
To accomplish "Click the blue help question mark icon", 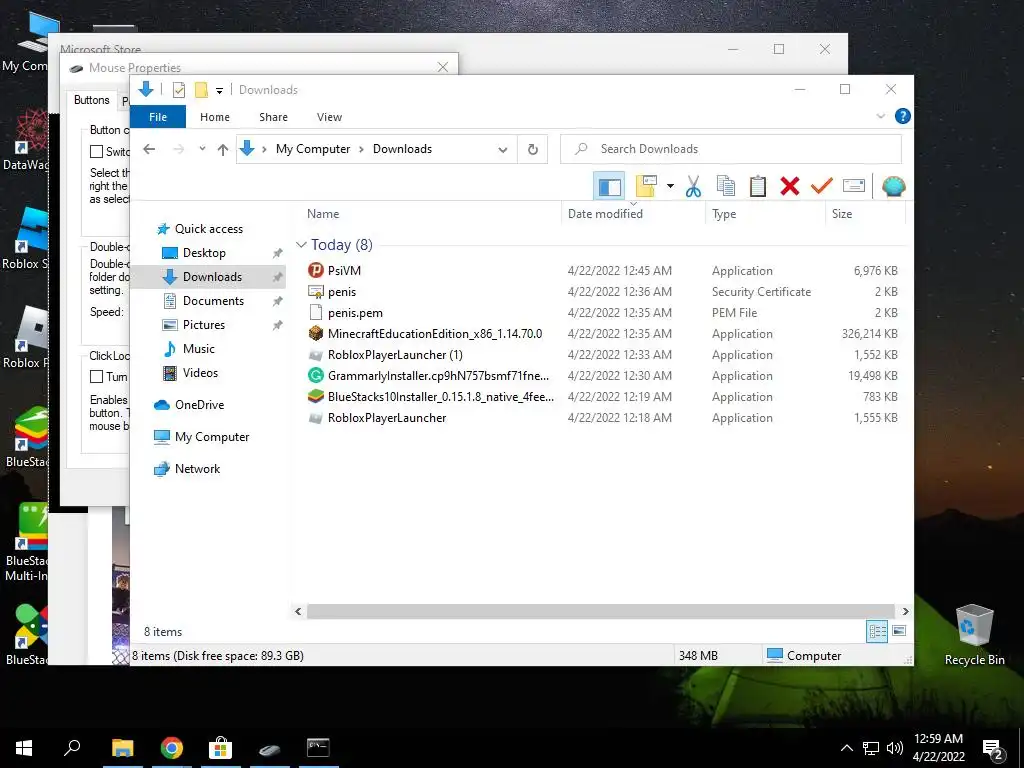I will (903, 116).
